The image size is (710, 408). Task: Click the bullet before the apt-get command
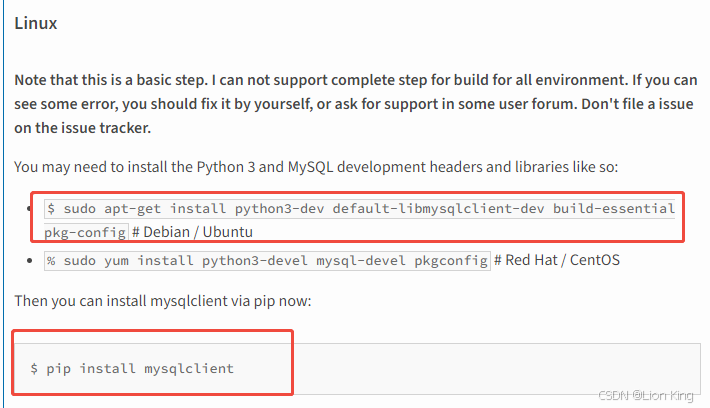(34, 210)
